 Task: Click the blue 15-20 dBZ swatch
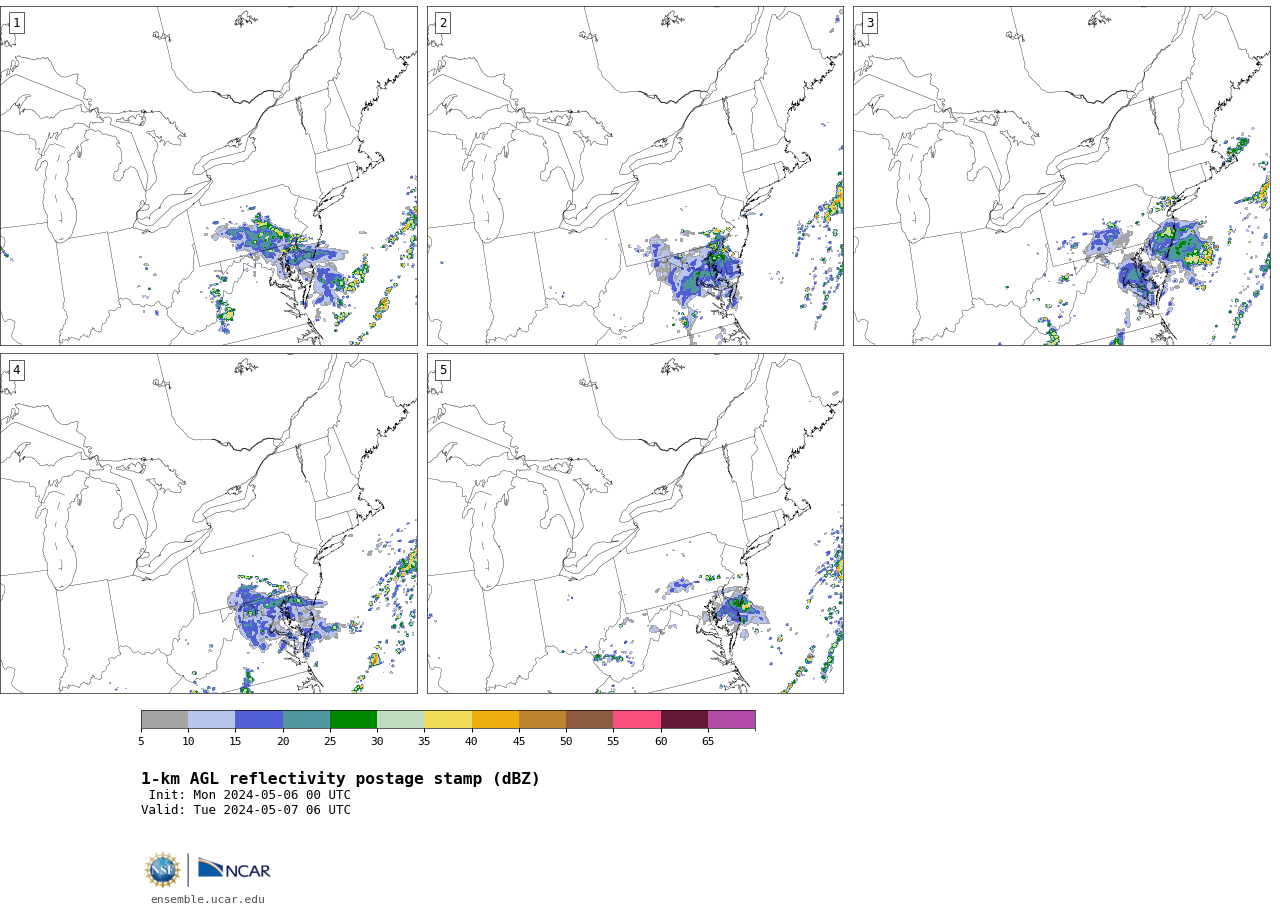(x=259, y=720)
